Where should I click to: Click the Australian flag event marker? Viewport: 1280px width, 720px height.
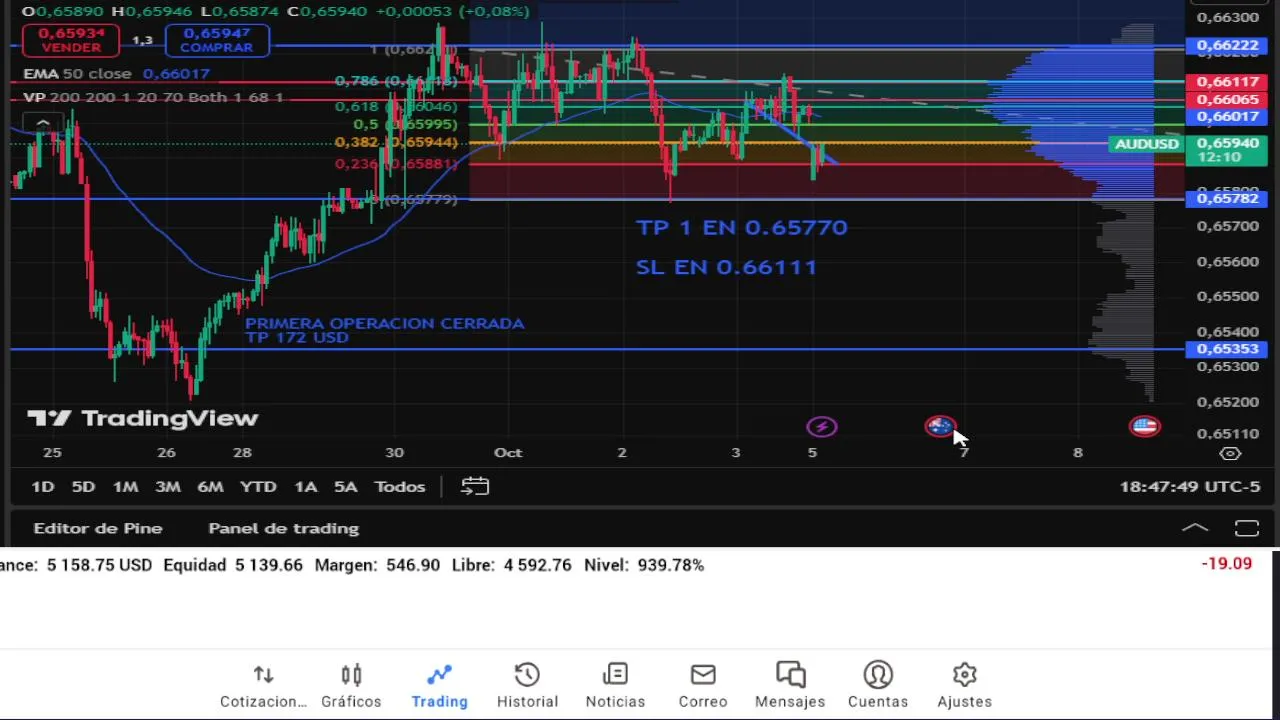coord(940,427)
